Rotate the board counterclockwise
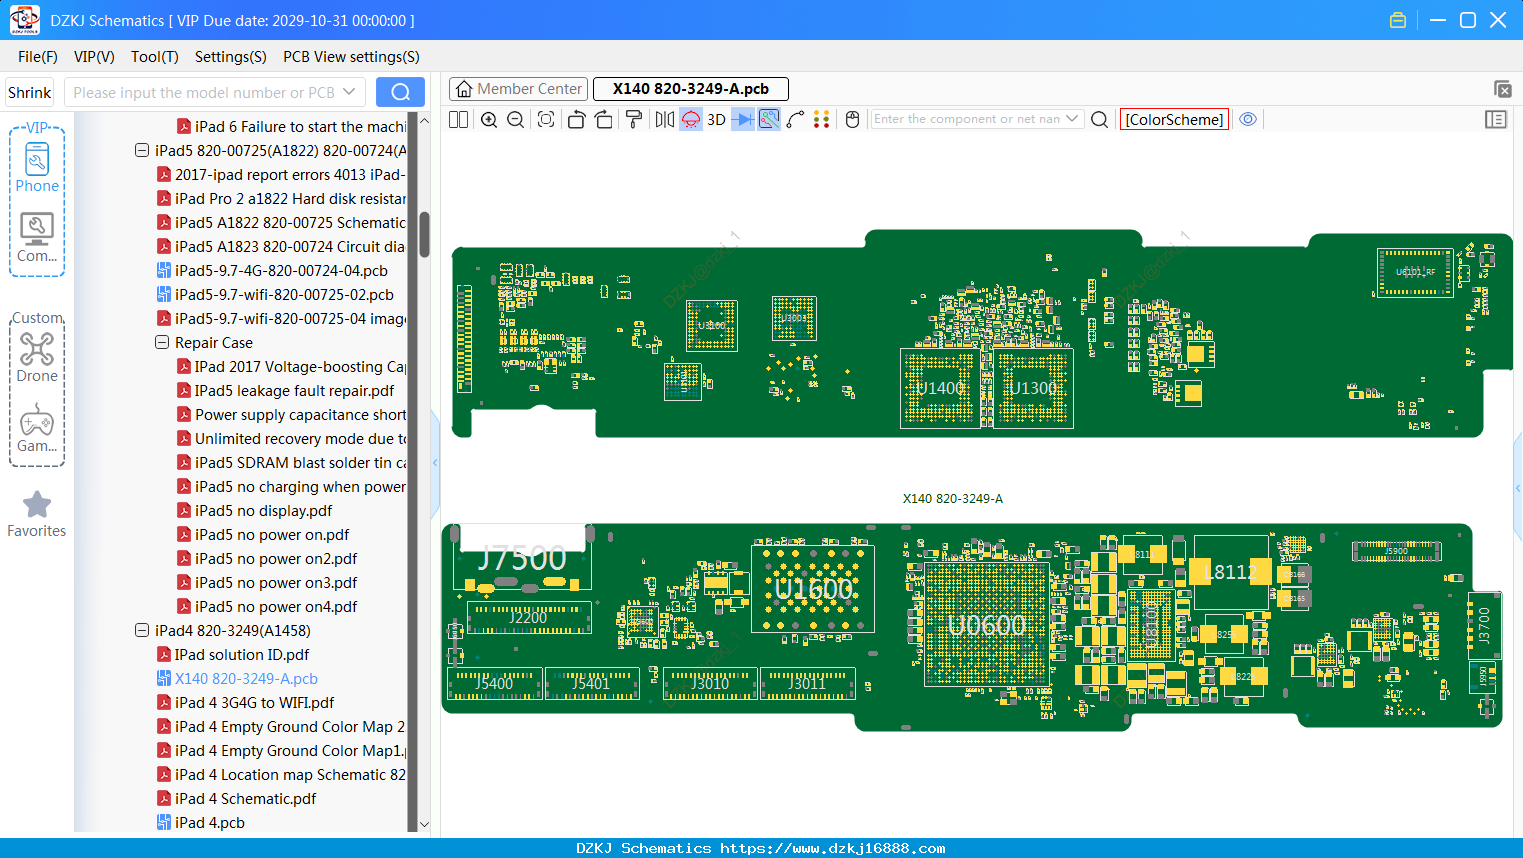The height and width of the screenshot is (858, 1523). pos(576,120)
